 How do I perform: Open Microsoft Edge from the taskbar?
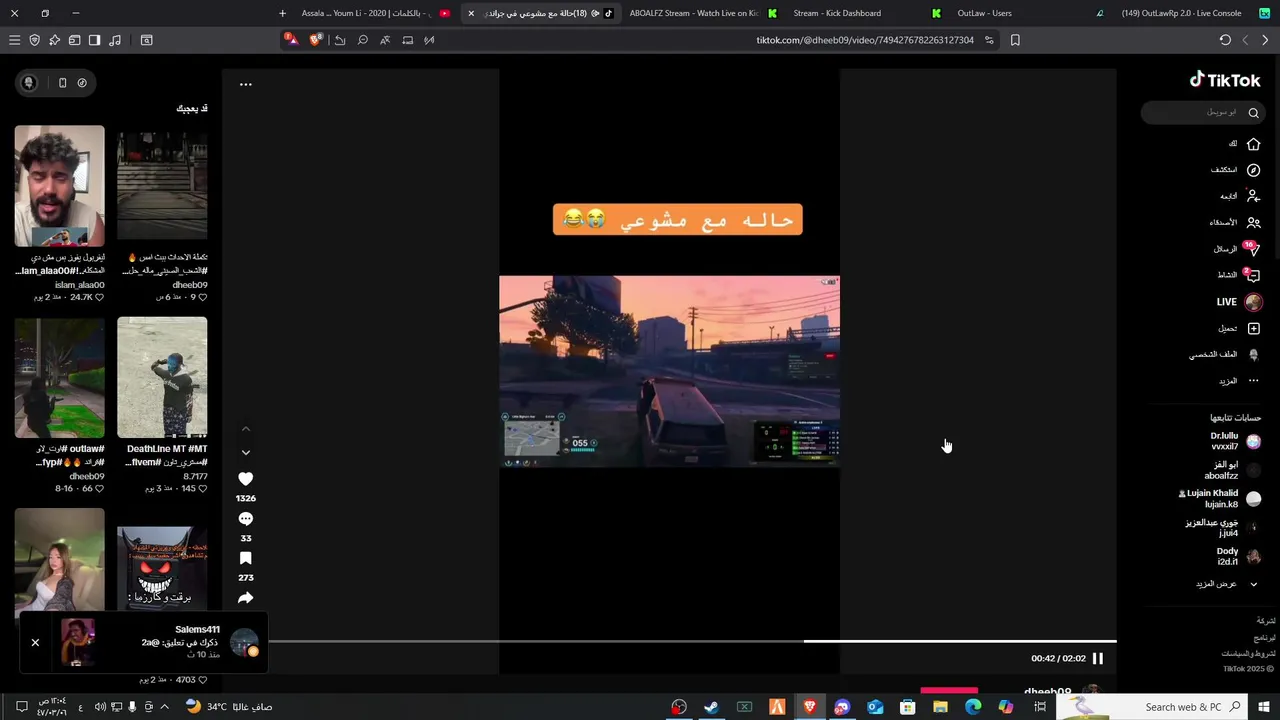click(973, 707)
